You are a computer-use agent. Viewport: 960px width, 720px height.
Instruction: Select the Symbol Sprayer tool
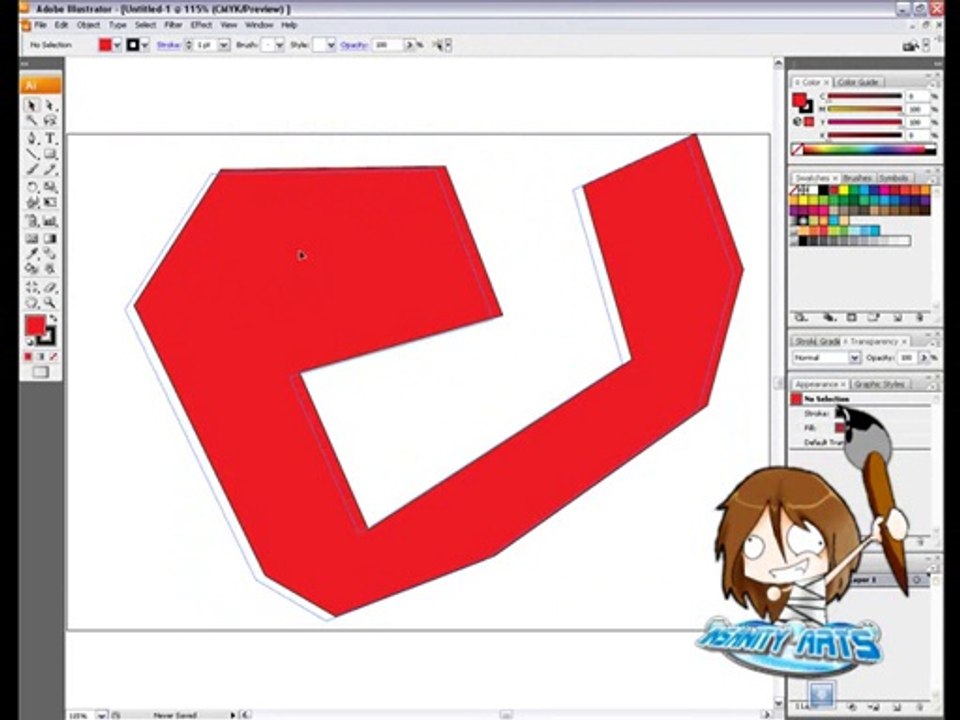point(32,221)
